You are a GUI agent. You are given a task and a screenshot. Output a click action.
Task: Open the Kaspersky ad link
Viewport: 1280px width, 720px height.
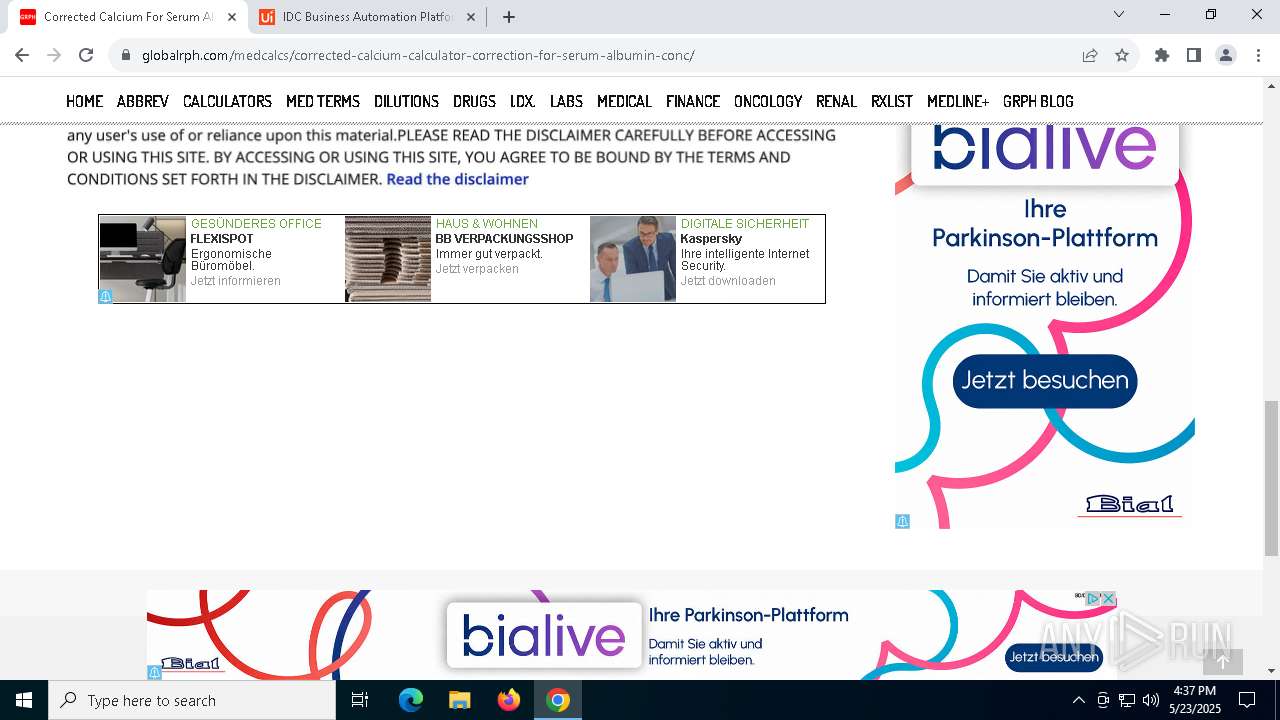(x=711, y=239)
